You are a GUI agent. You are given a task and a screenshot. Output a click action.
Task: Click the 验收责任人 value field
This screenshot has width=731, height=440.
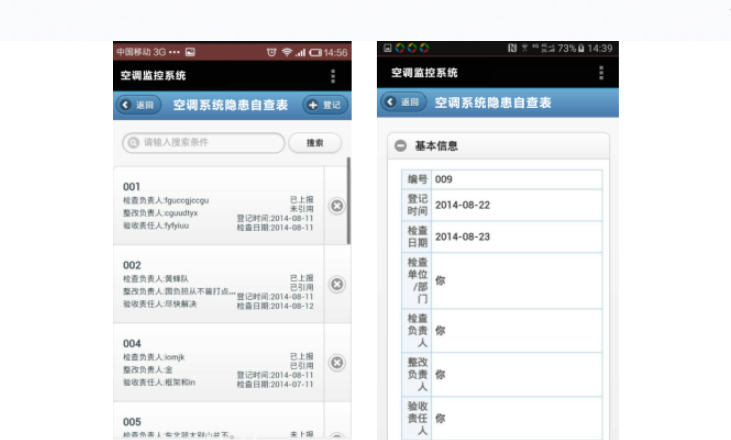click(x=517, y=418)
